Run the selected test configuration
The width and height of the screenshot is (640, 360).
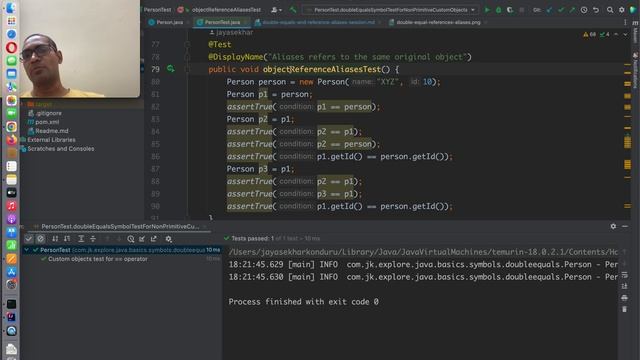[x=487, y=10]
